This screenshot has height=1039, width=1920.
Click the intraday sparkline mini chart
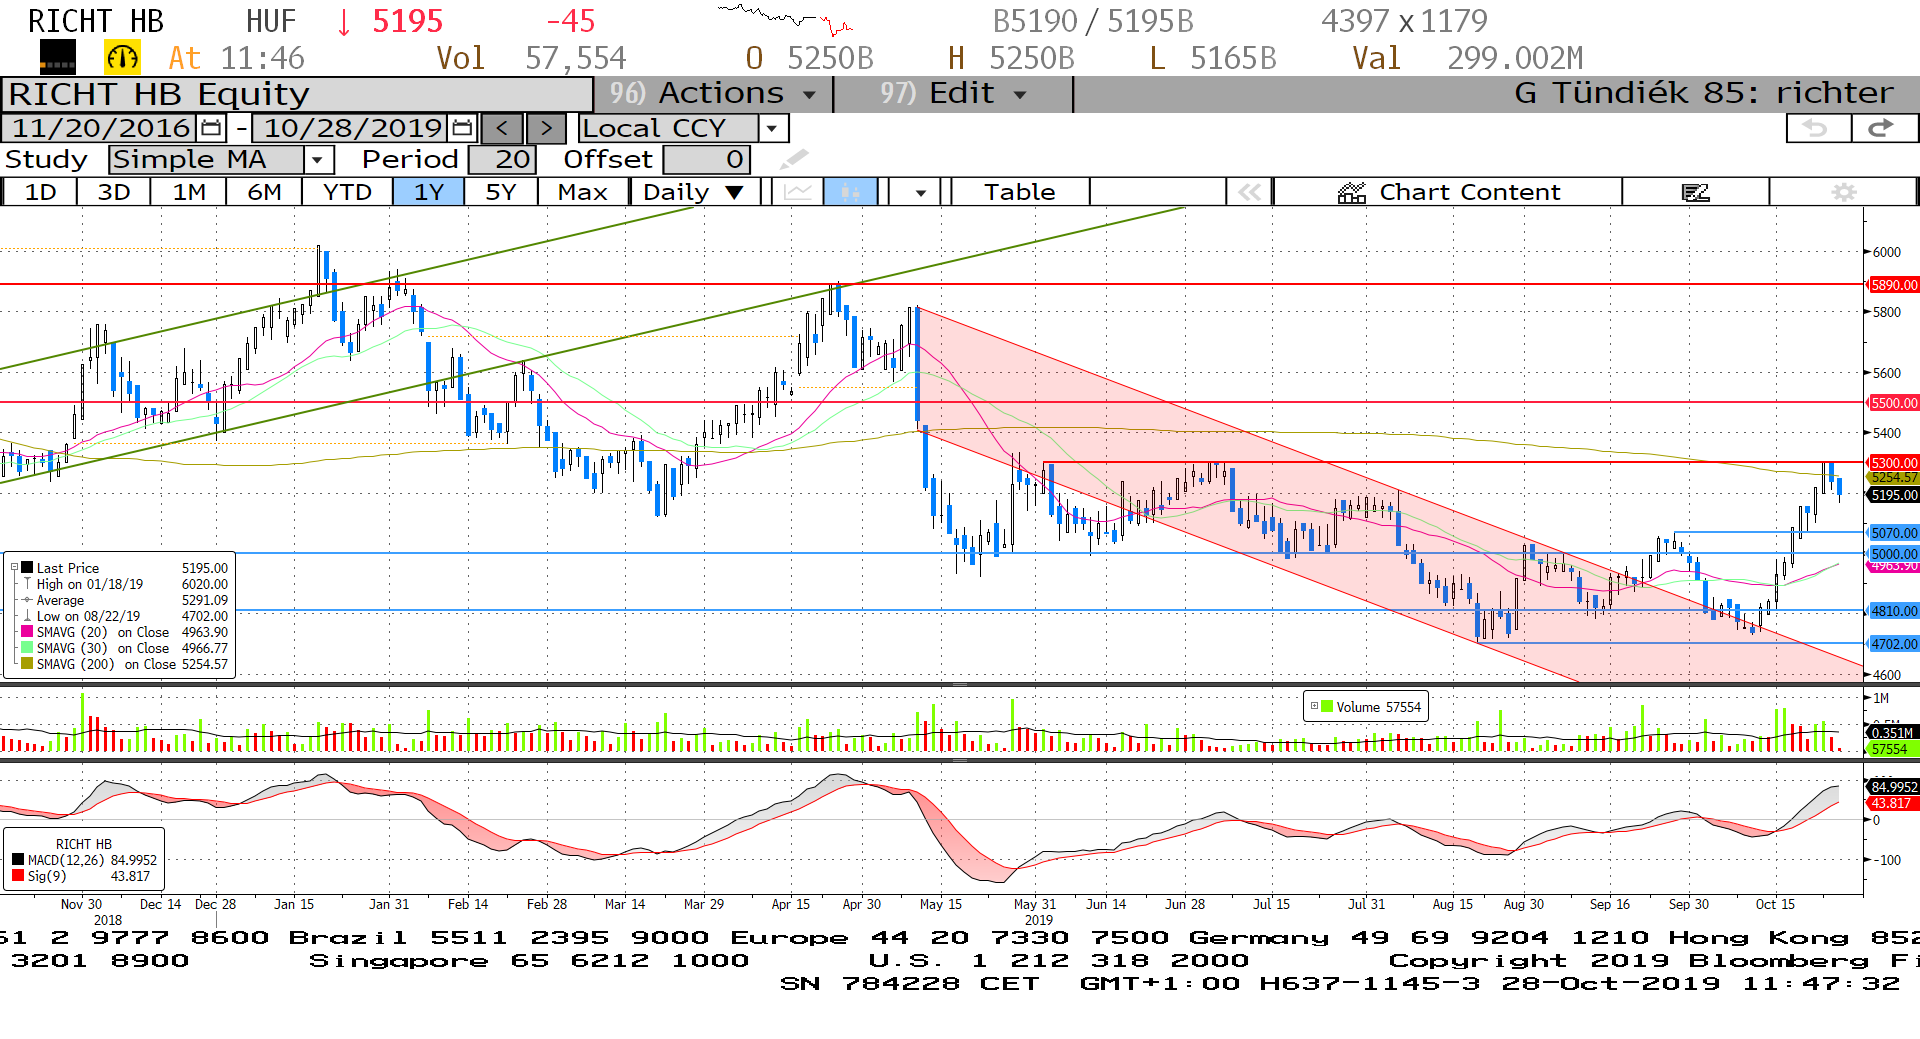pos(785,20)
